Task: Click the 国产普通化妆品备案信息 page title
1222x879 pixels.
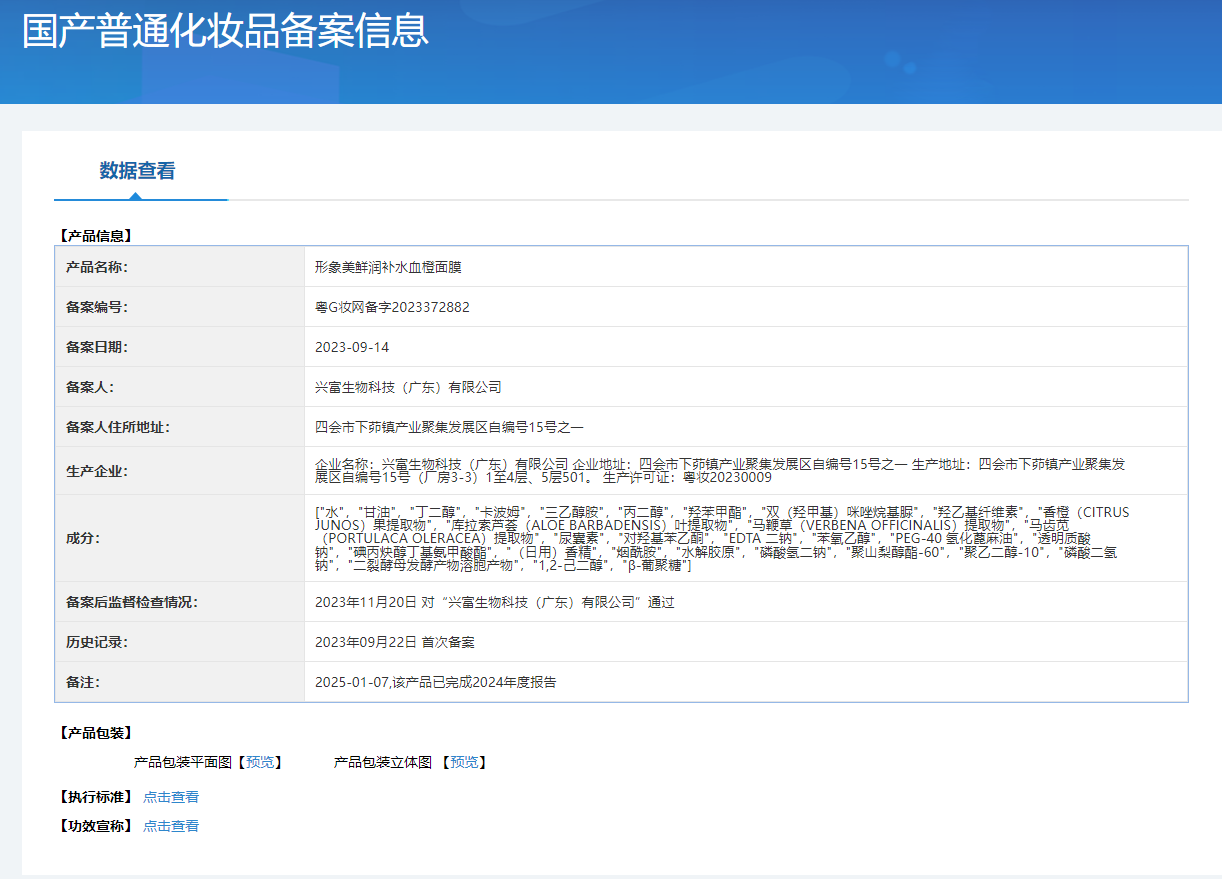Action: tap(226, 31)
